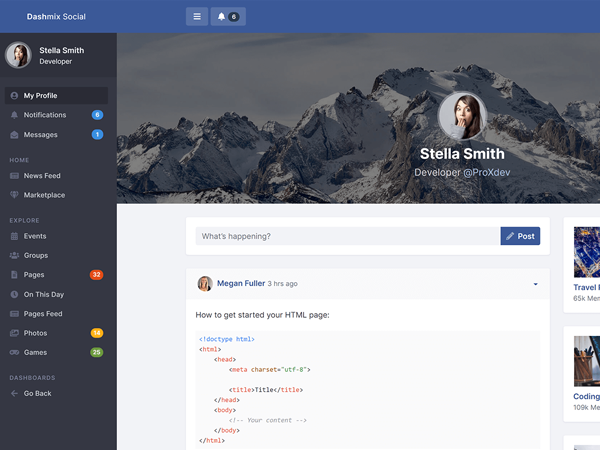Click the blue 1 badge beside Messages

pos(97,134)
